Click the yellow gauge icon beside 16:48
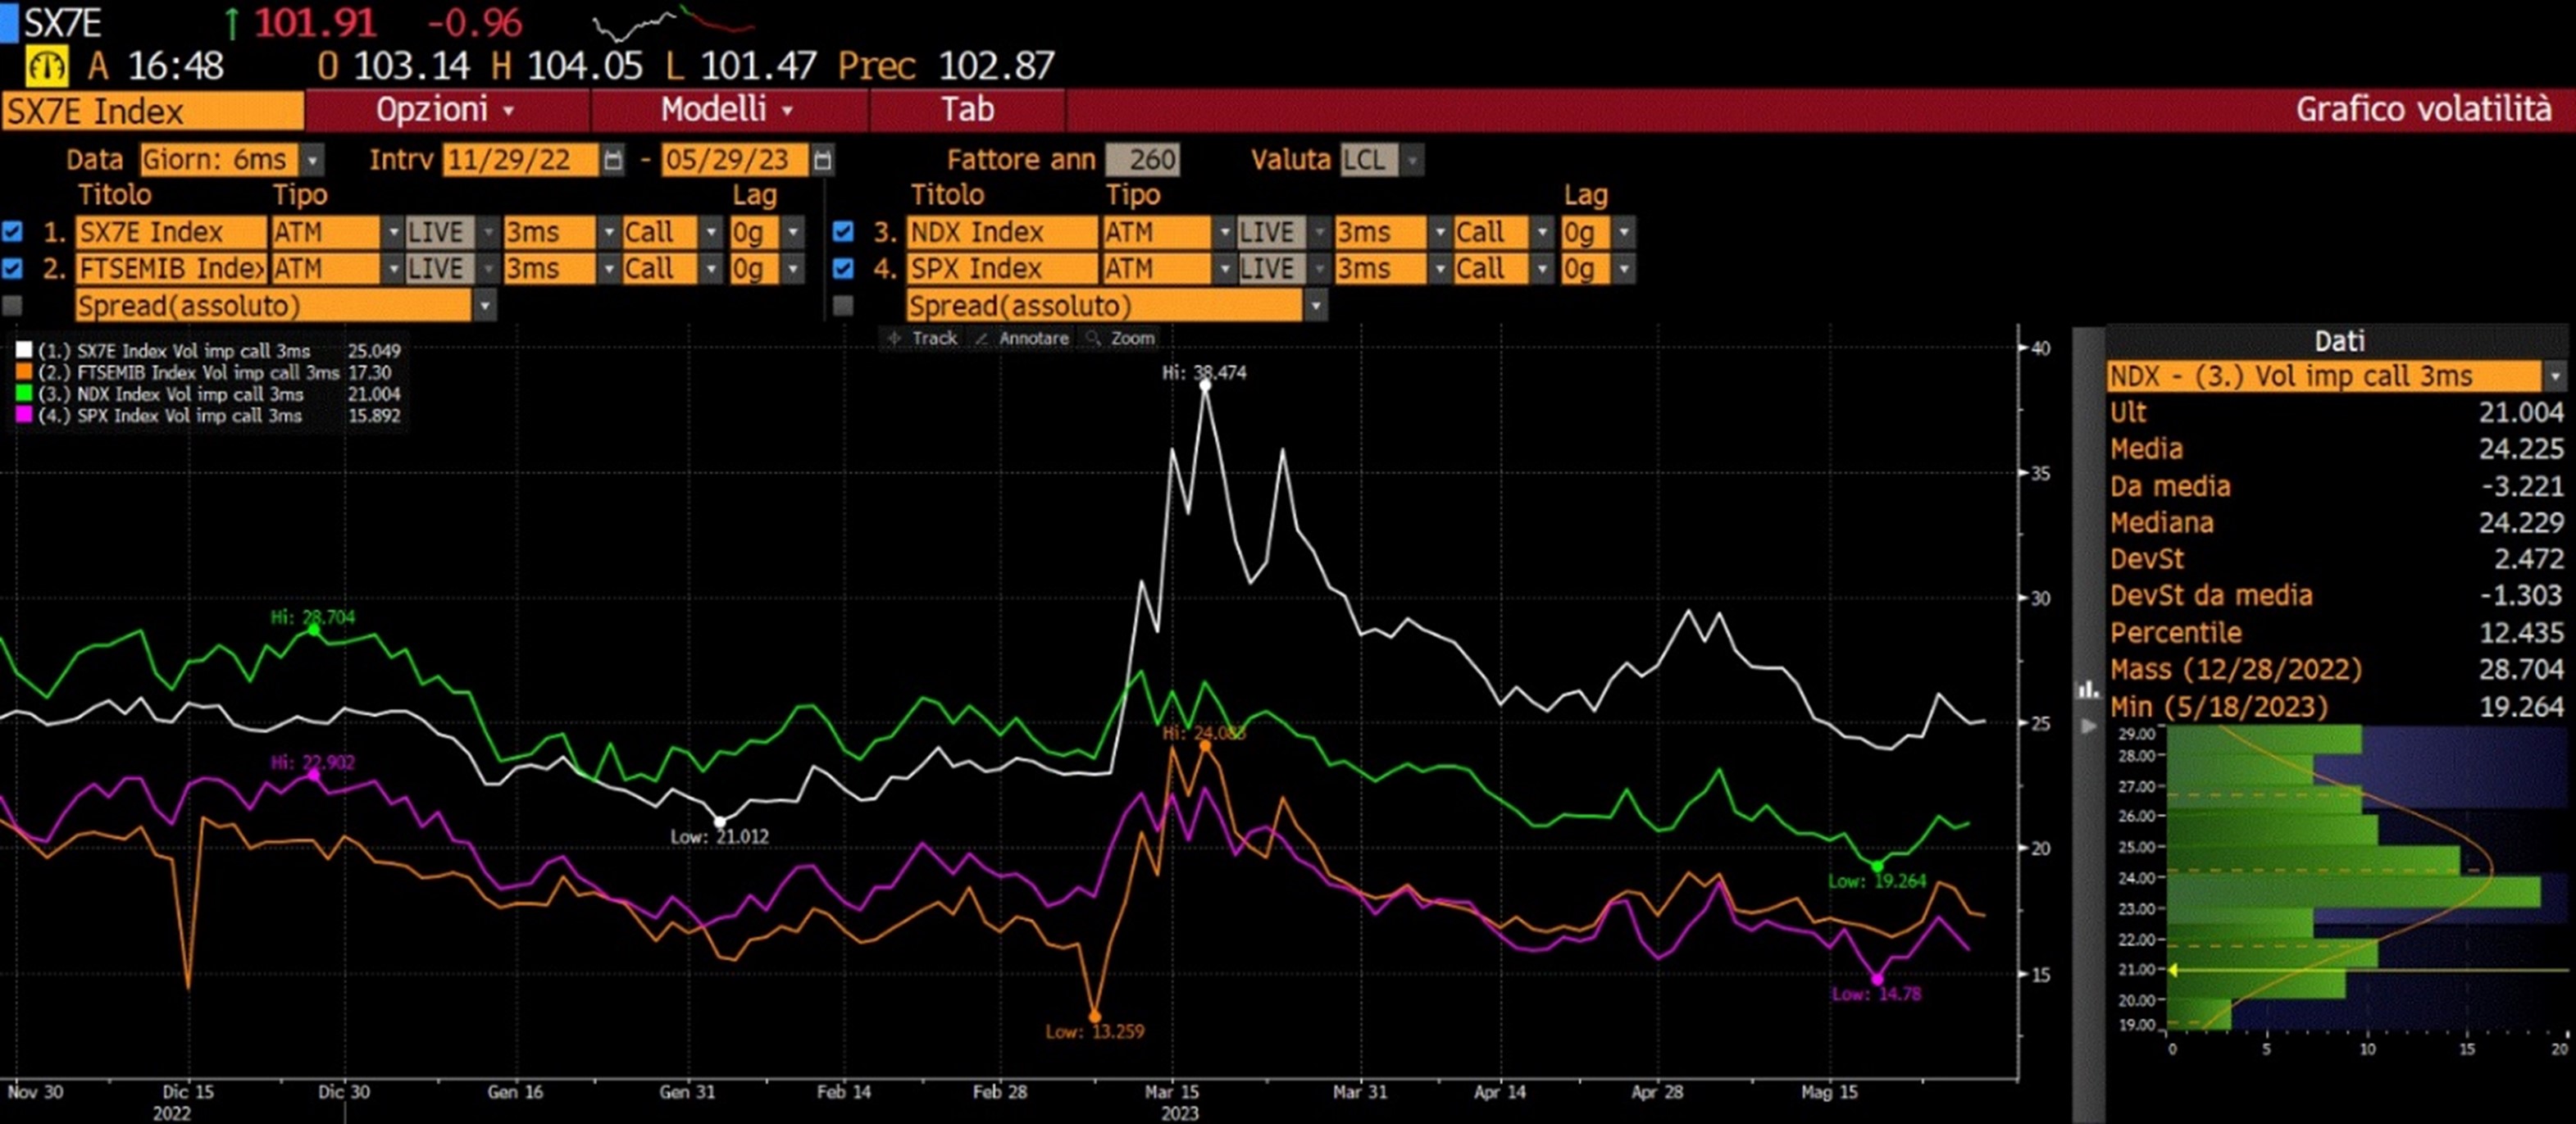 click(x=46, y=67)
